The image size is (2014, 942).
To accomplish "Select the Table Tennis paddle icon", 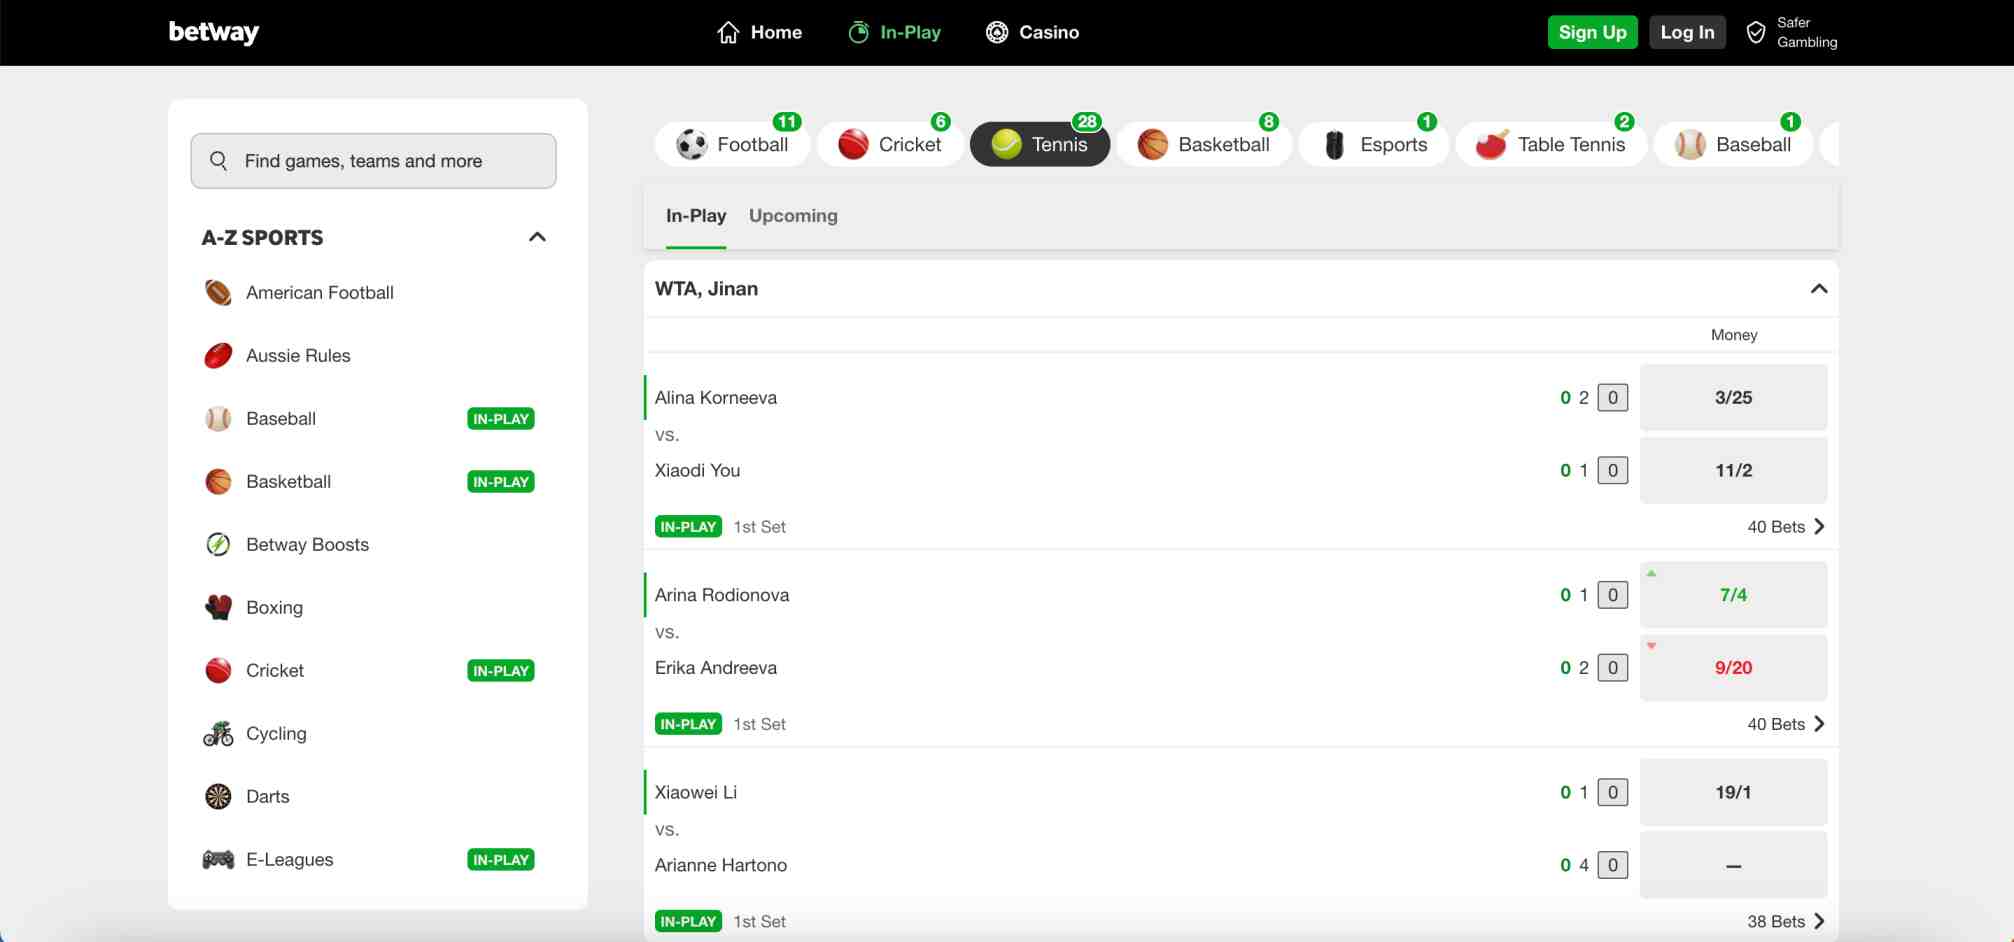I will [1491, 145].
